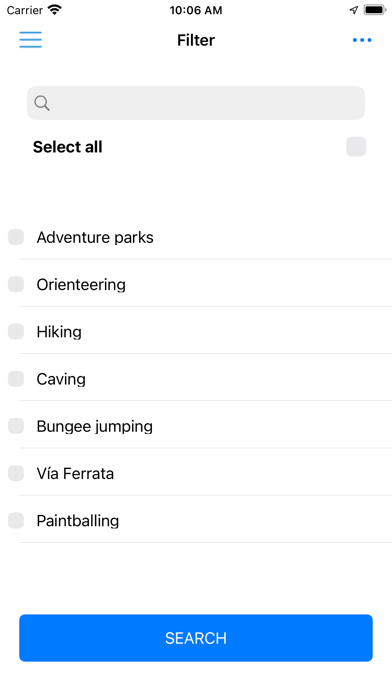Check the Vía Ferrata checkbox

point(16,473)
